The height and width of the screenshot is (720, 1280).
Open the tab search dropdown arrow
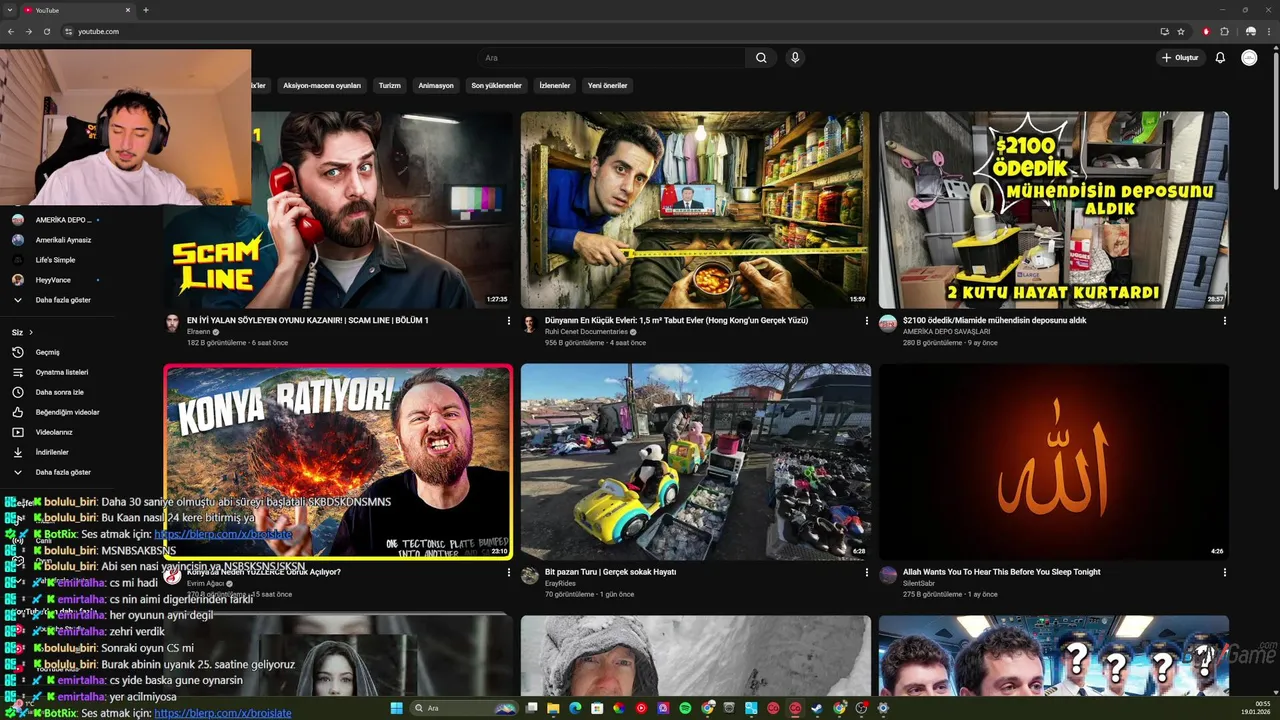click(9, 10)
